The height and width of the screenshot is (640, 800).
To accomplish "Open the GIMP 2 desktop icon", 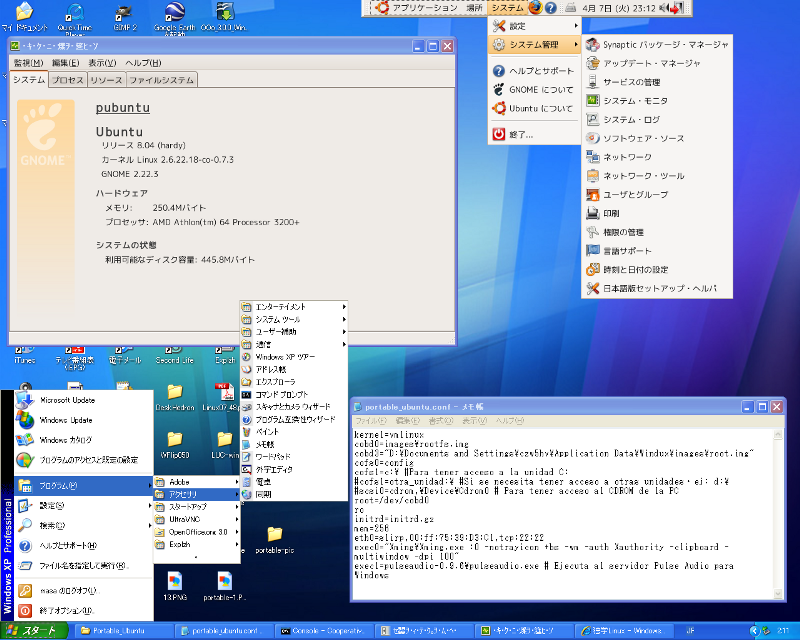I will point(124,16).
